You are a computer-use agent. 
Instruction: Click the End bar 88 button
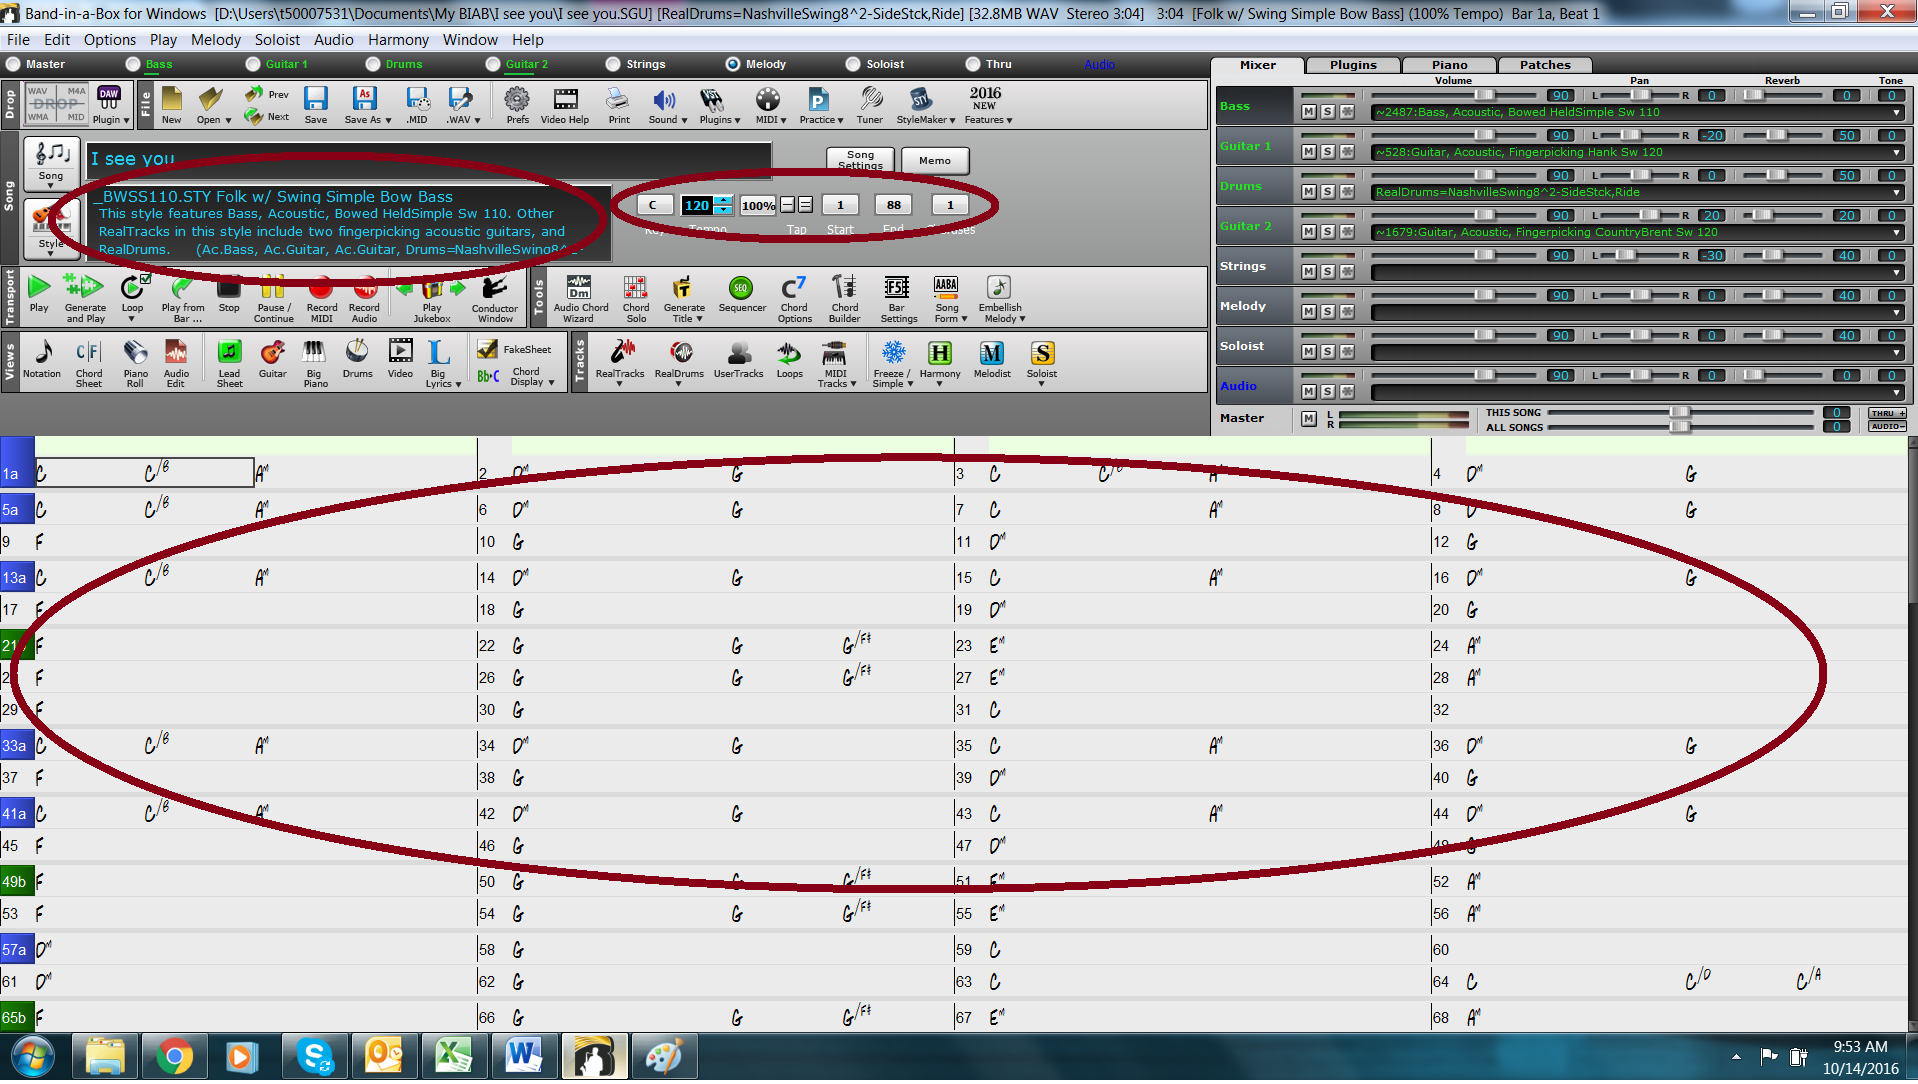pyautogui.click(x=893, y=205)
